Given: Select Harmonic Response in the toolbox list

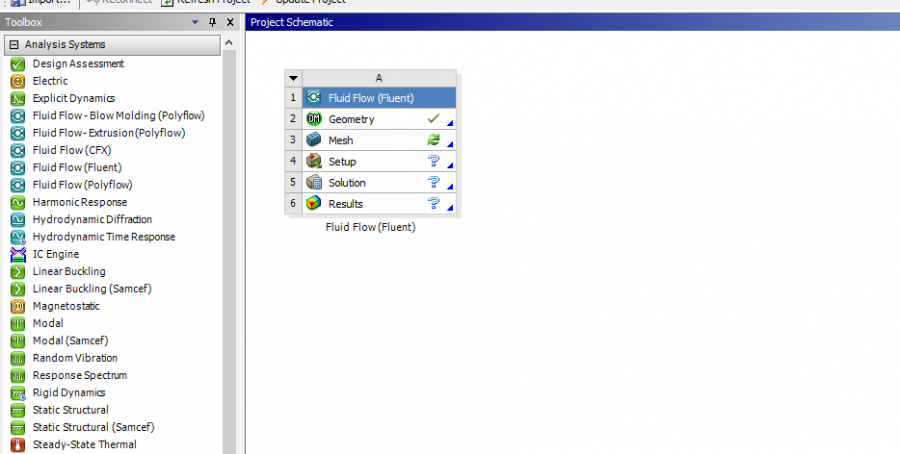Looking at the screenshot, I should click(x=80, y=202).
